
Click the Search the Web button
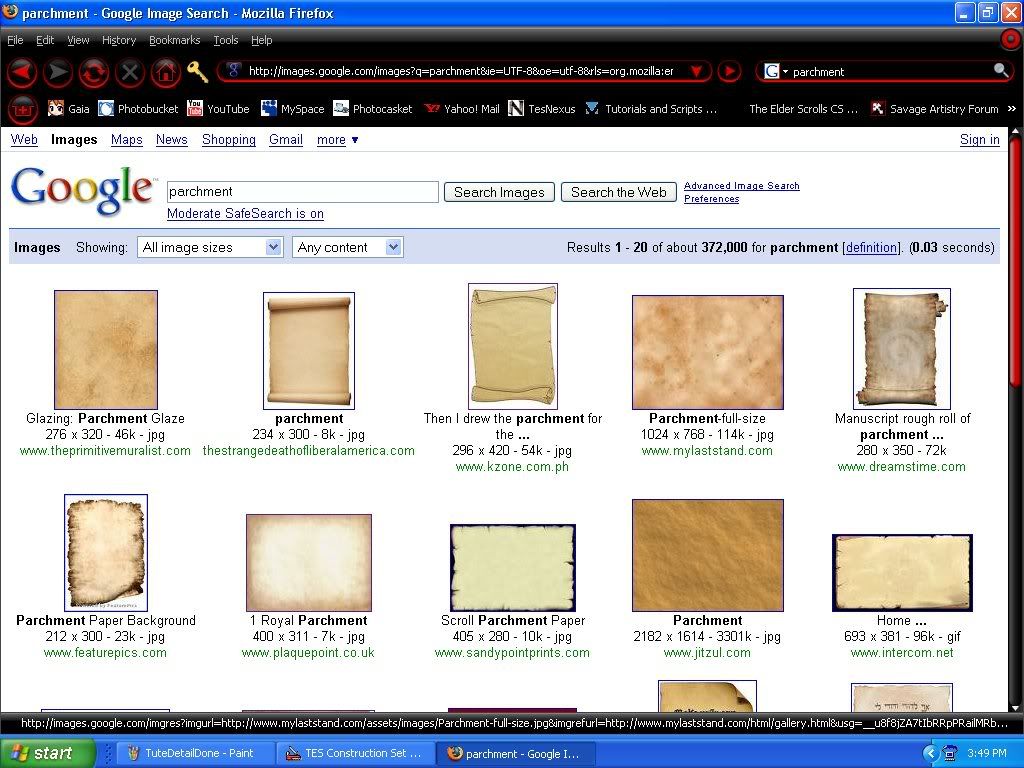click(x=618, y=193)
